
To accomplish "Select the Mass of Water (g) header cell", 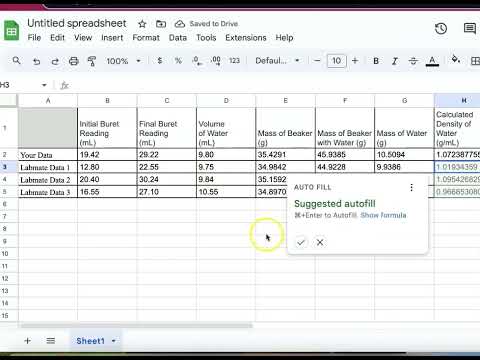I will (x=404, y=128).
